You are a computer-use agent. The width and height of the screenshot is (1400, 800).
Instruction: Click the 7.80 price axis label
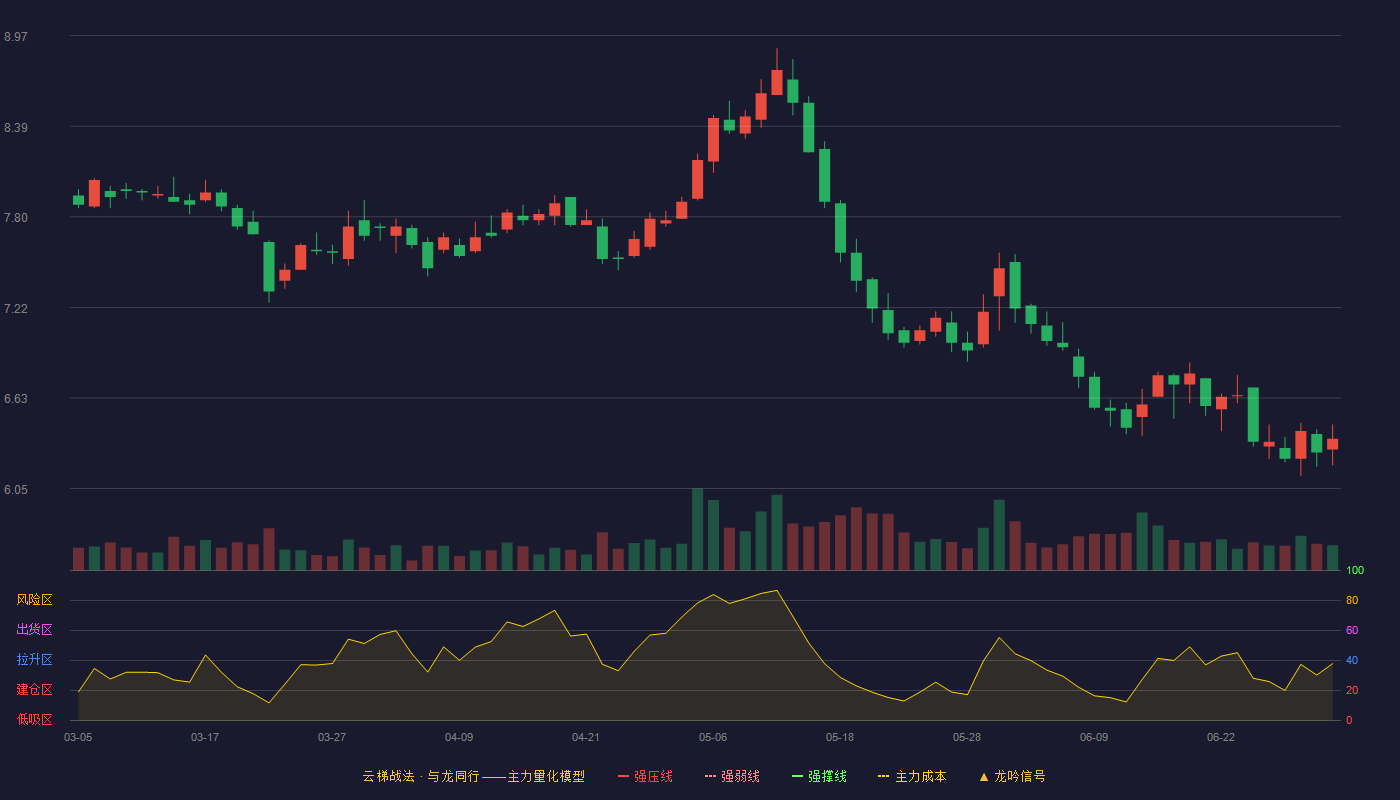16,218
